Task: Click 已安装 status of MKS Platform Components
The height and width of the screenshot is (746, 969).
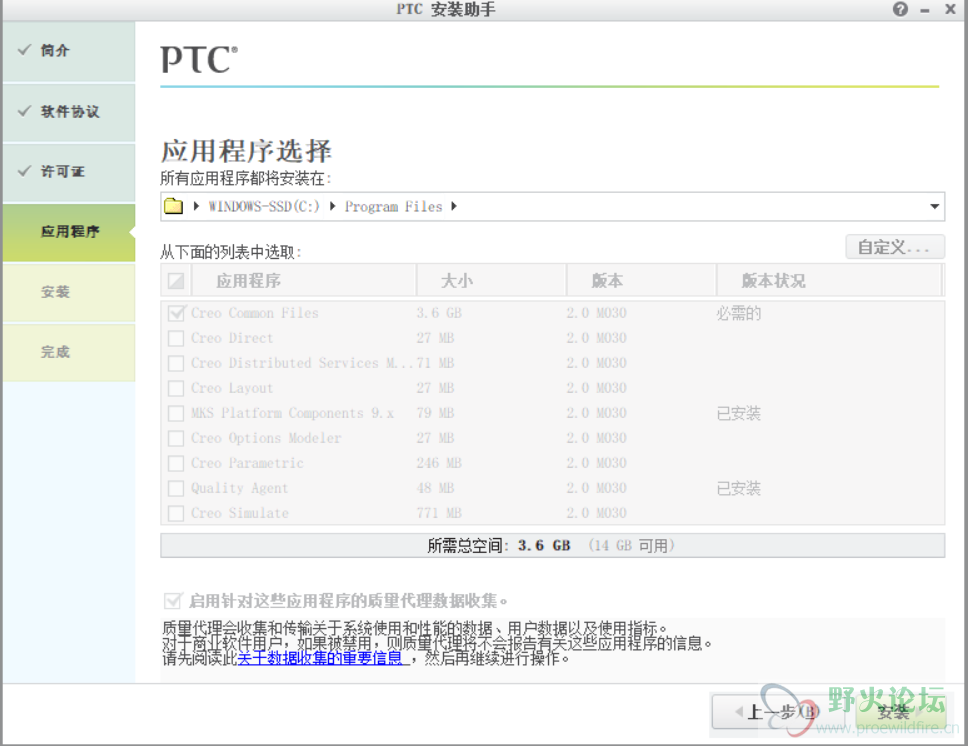Action: click(x=738, y=413)
